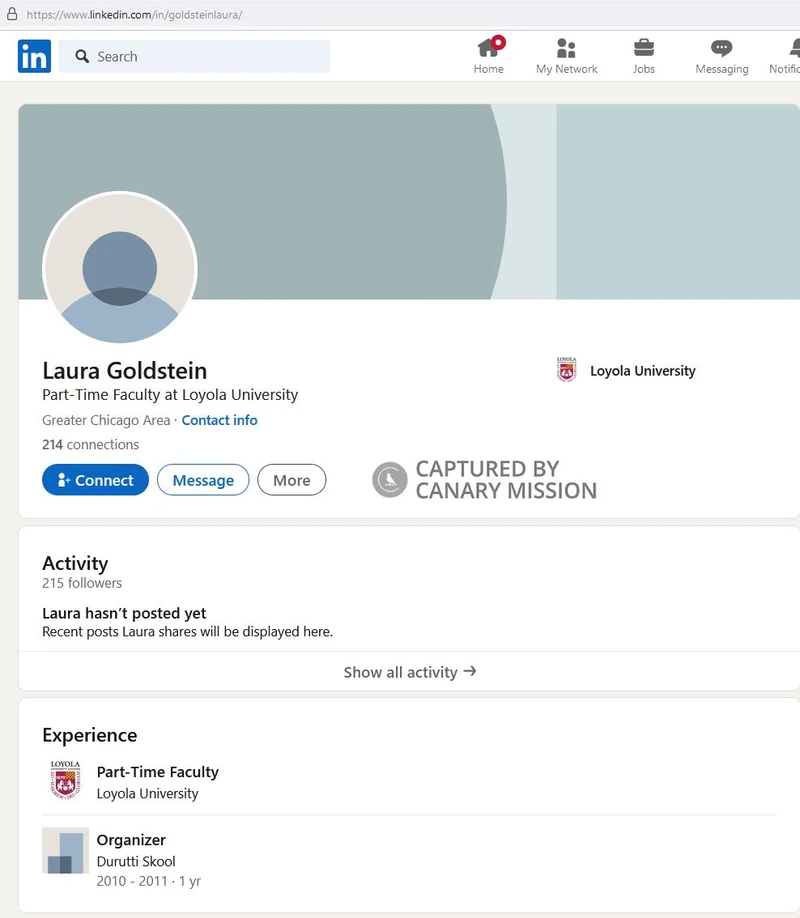This screenshot has width=800, height=918.
Task: Click the Experience section heading
Action: click(90, 735)
